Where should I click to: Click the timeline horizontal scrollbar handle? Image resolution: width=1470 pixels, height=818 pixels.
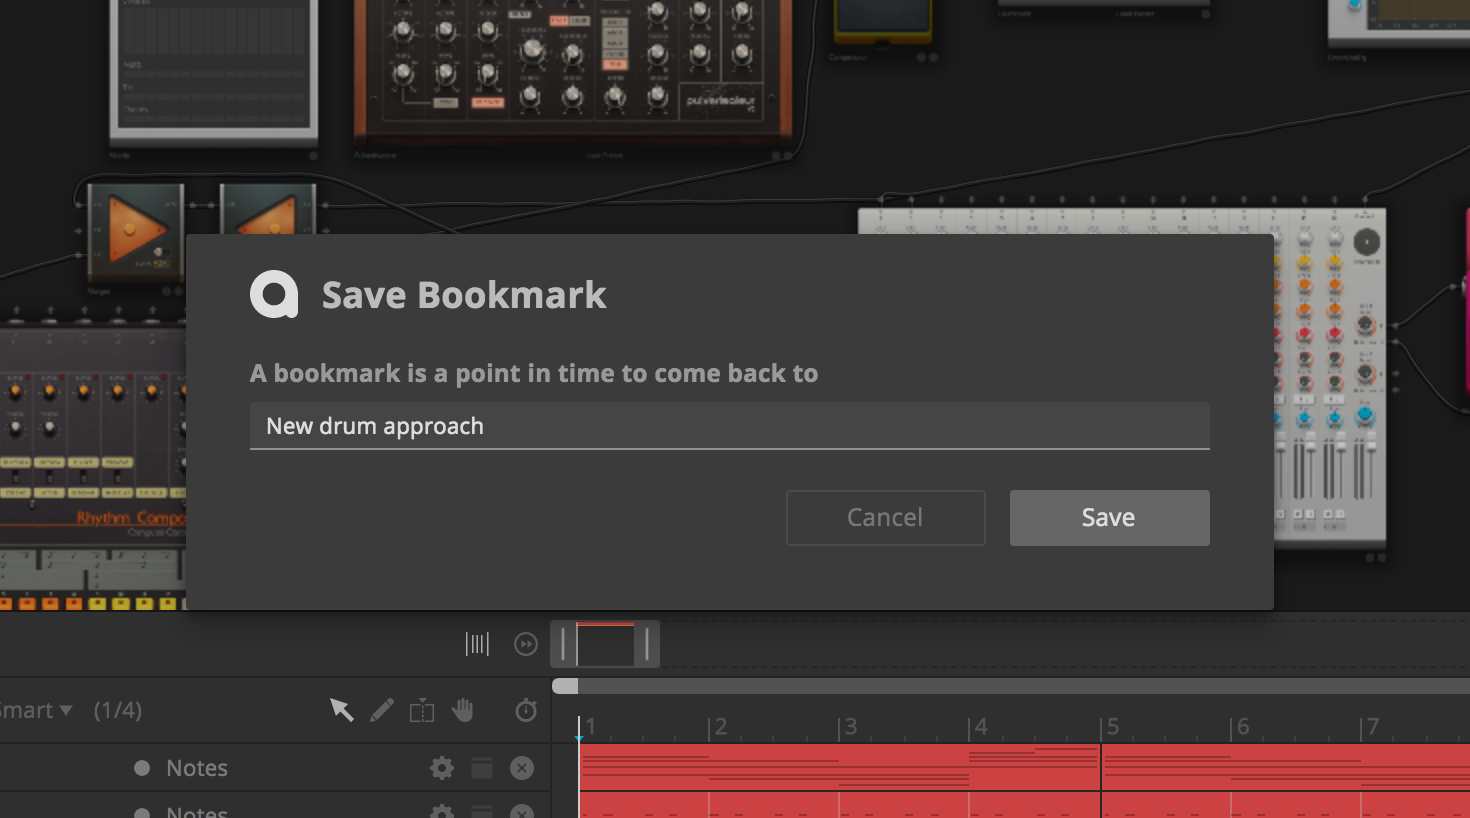tap(565, 686)
